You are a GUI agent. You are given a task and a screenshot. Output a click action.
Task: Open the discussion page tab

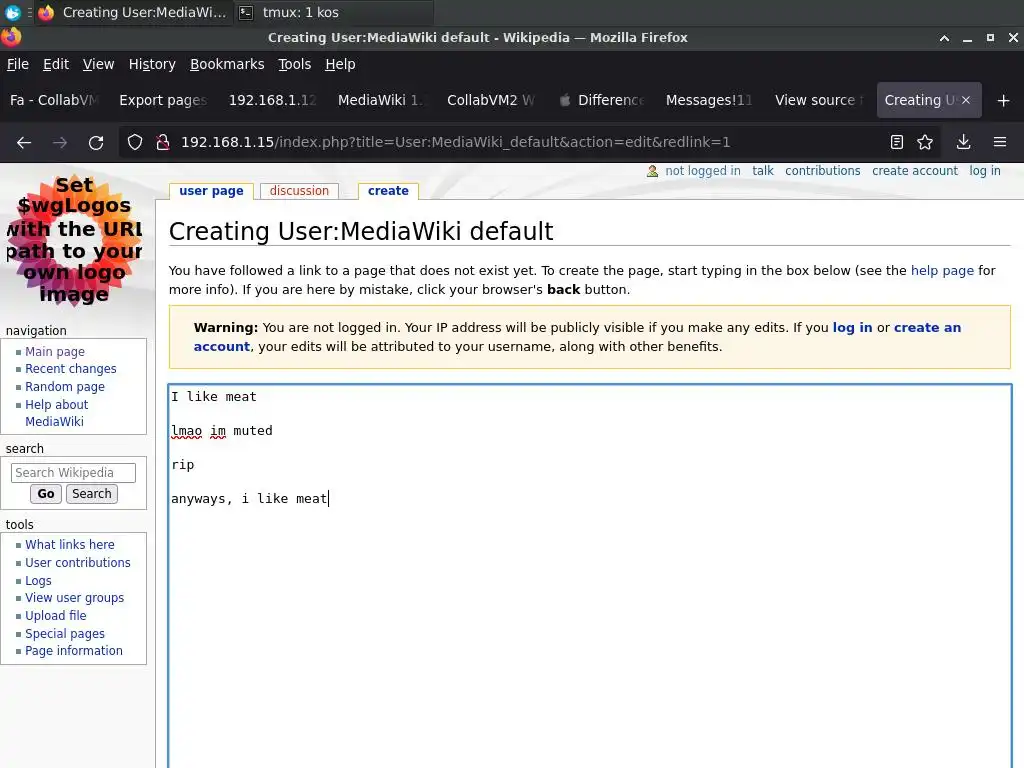299,191
